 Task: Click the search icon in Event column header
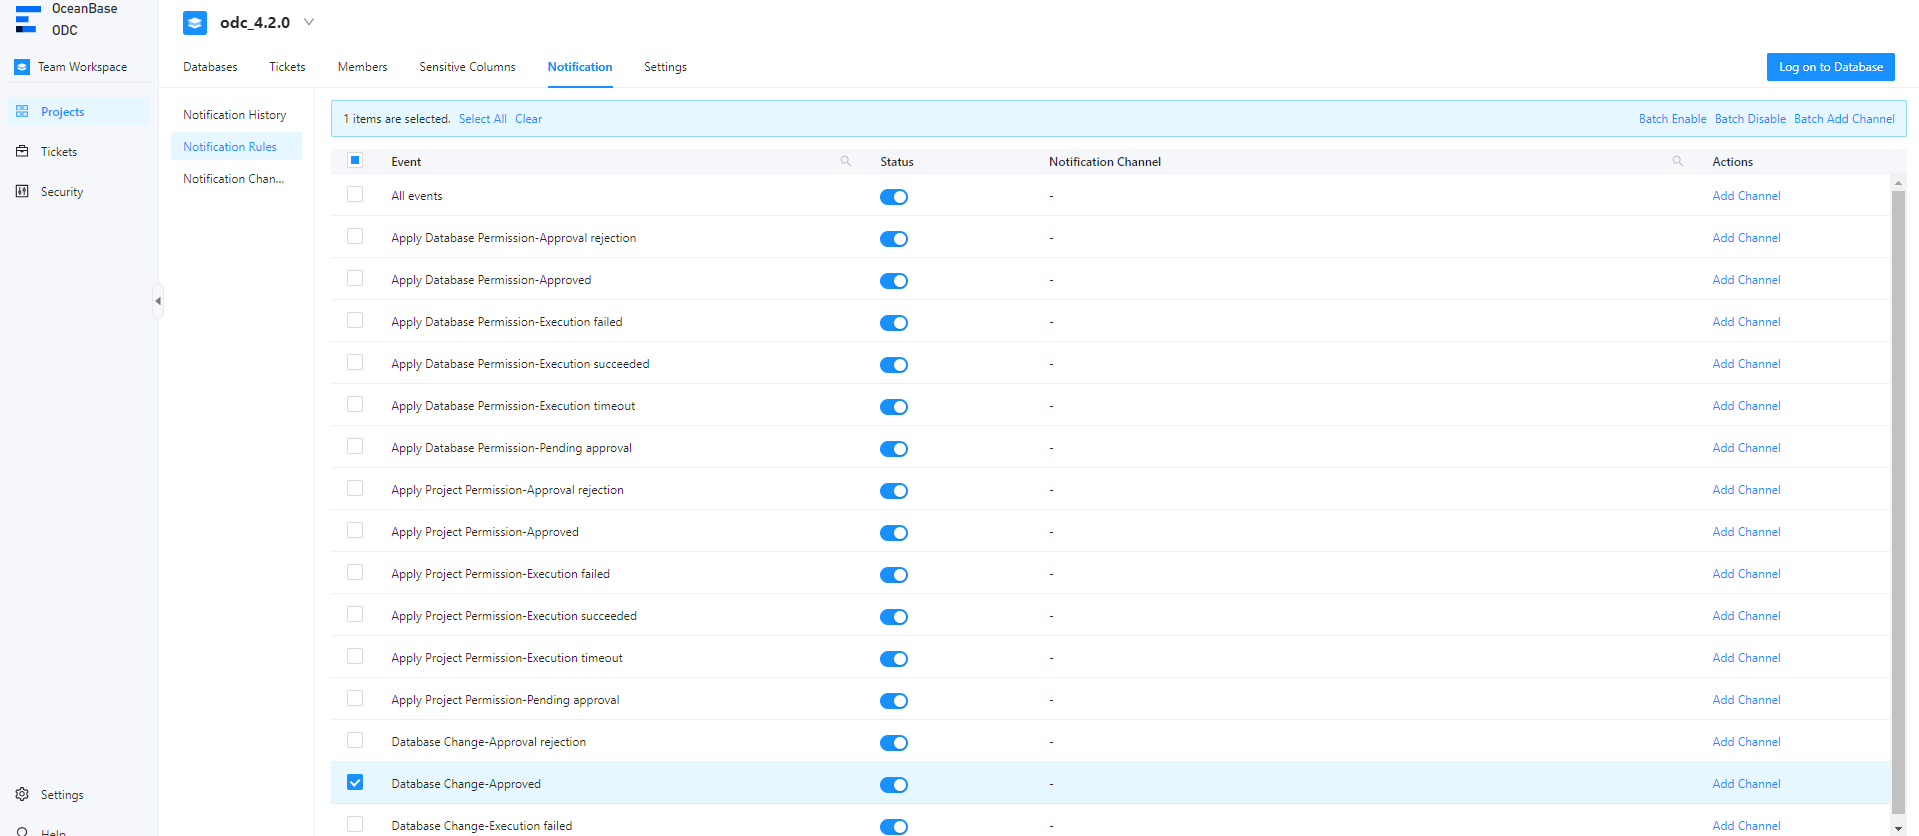click(846, 161)
